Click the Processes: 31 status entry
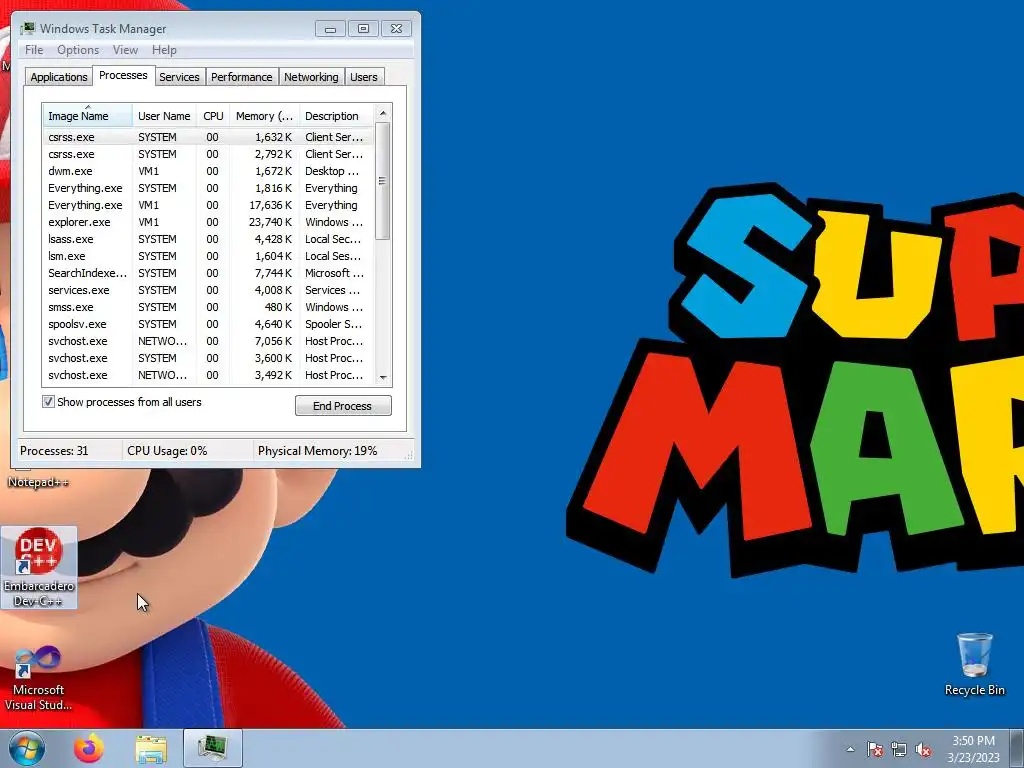 [54, 451]
